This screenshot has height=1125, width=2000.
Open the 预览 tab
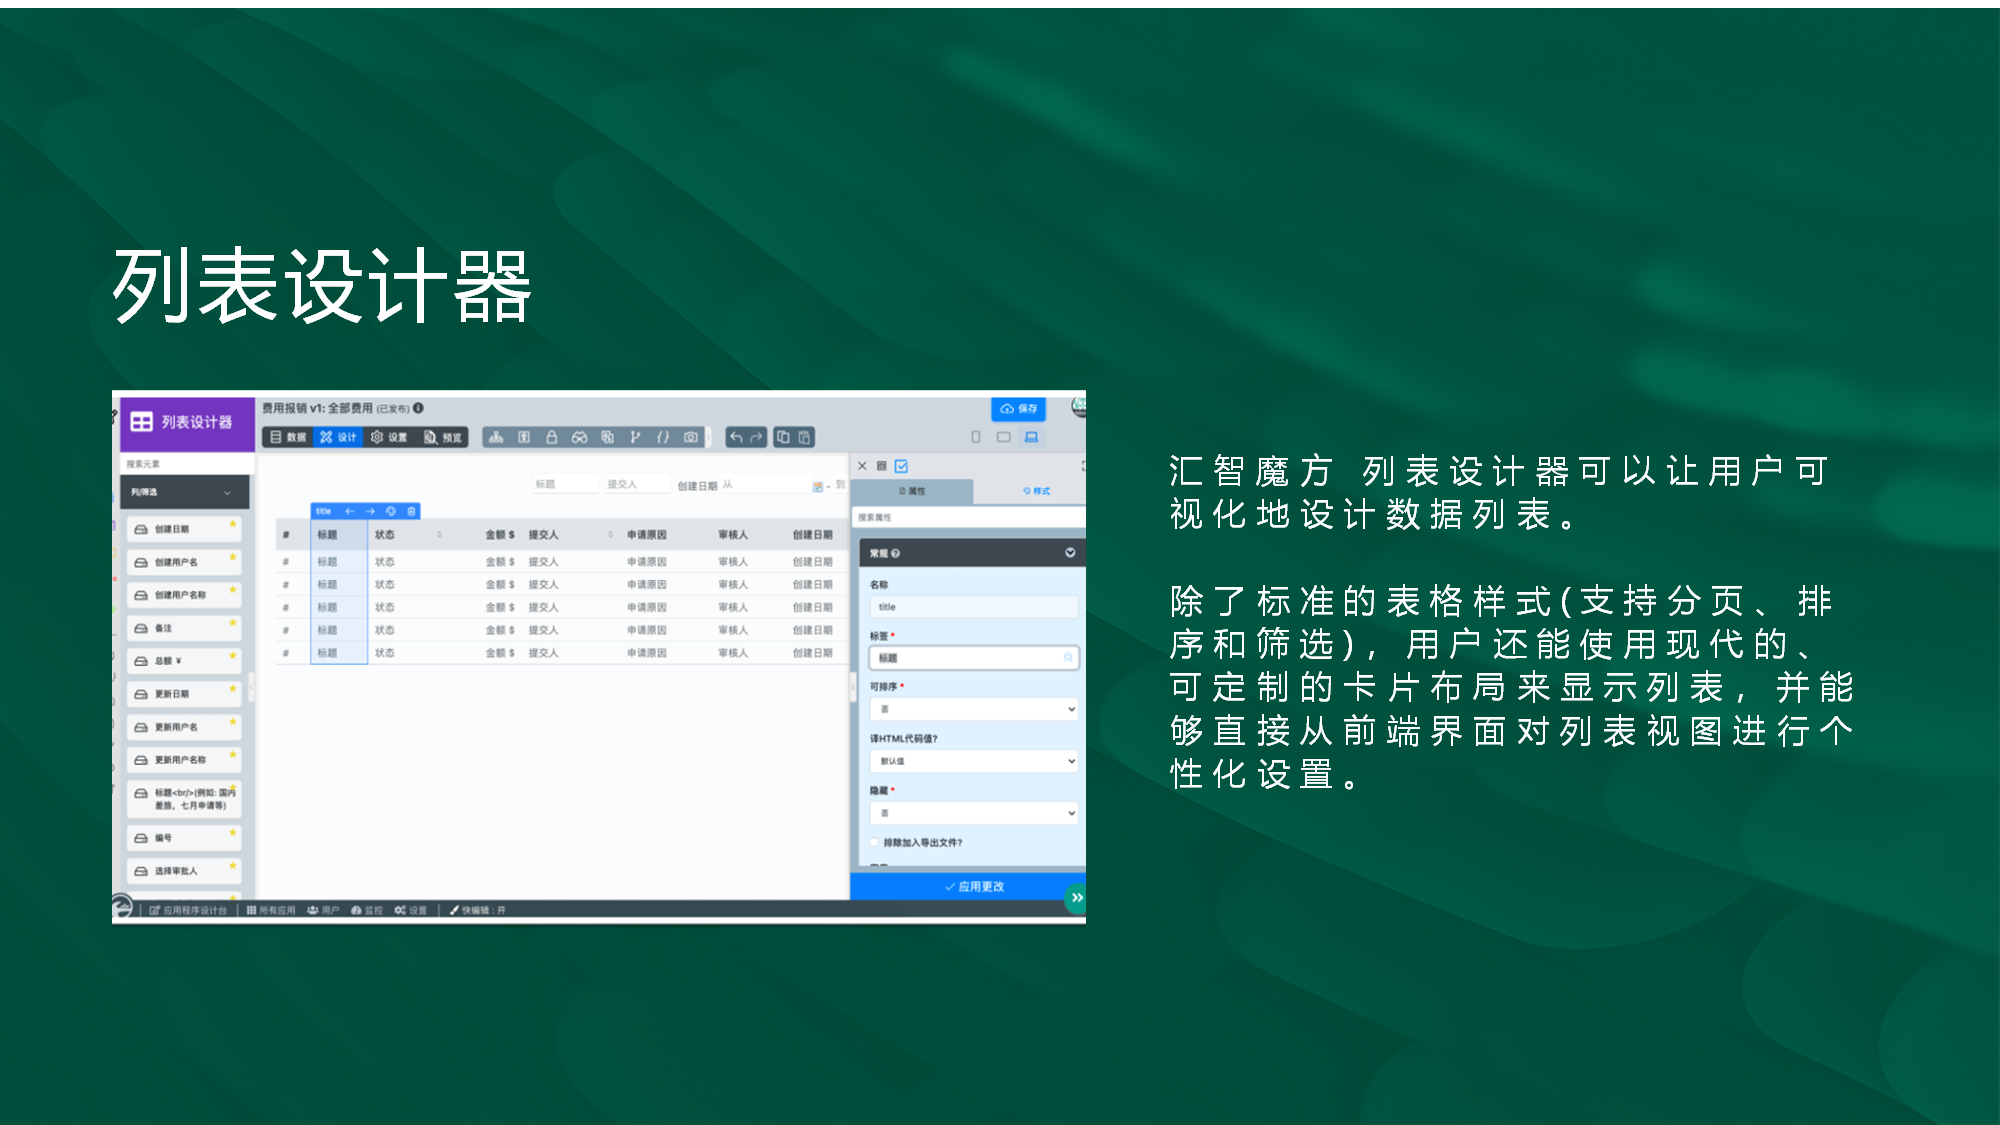coord(443,437)
